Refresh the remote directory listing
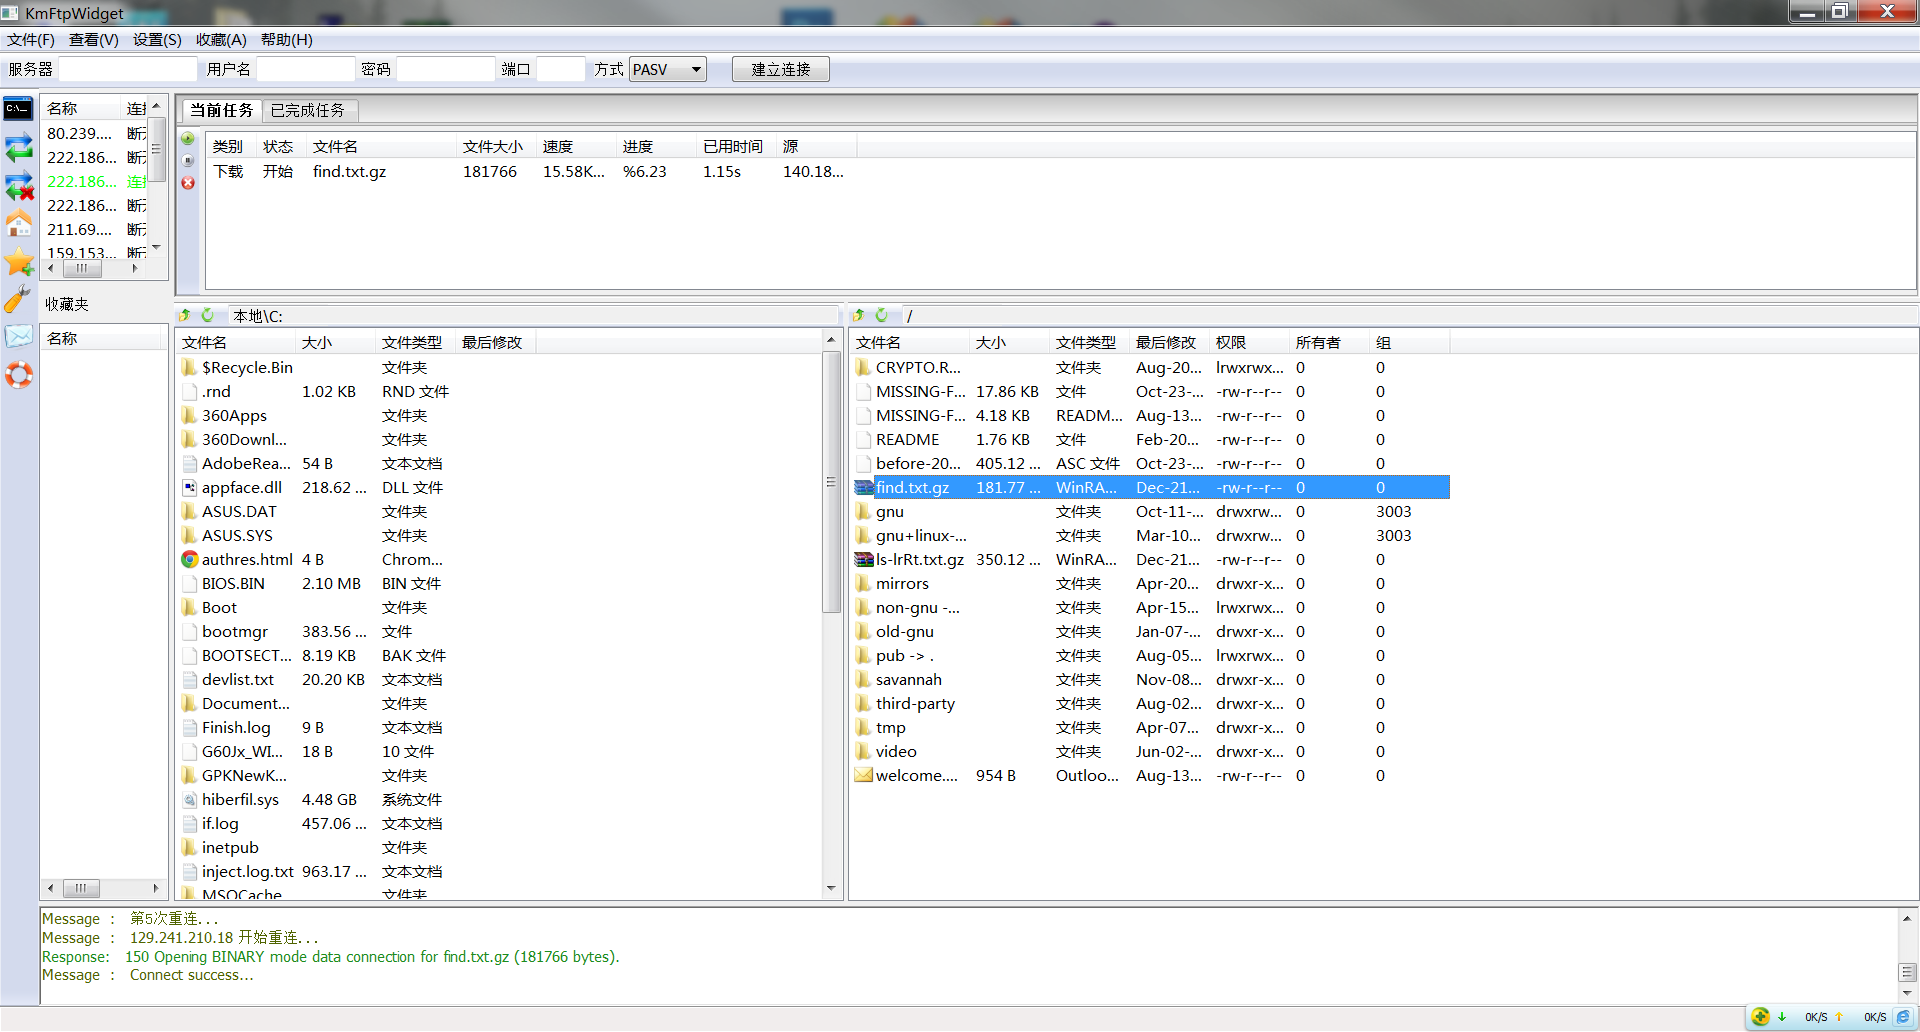The height and width of the screenshot is (1032, 1920). (x=882, y=315)
